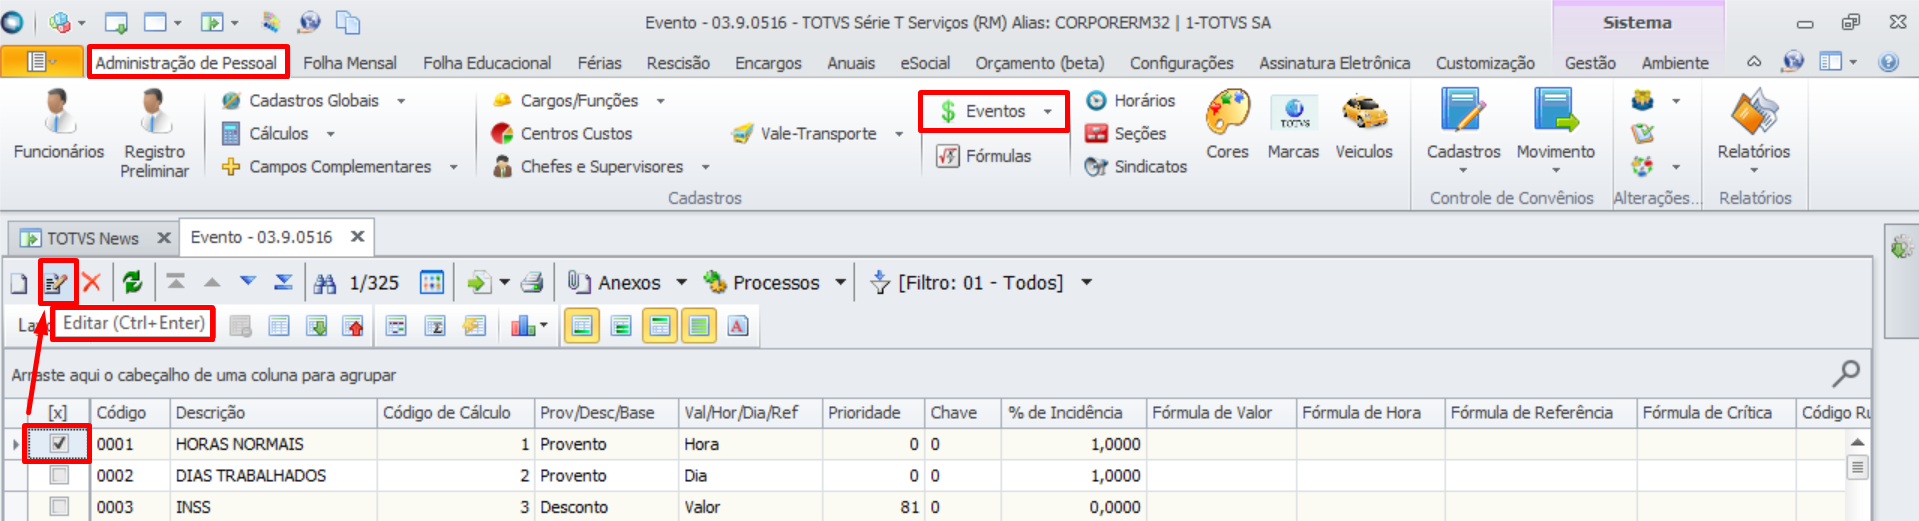Switch to Configurações ribbon tab
The height and width of the screenshot is (521, 1919).
point(1181,63)
